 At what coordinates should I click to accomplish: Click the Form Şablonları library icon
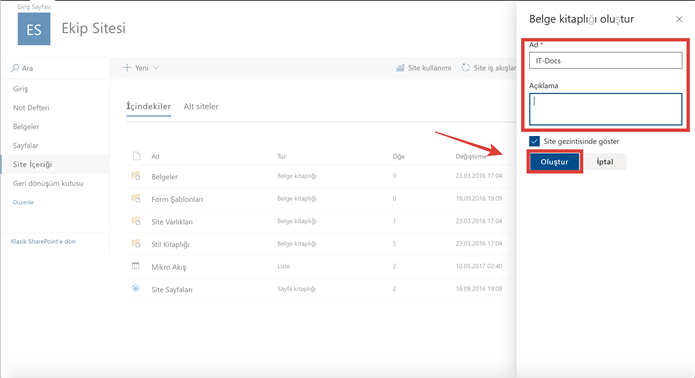coord(136,199)
